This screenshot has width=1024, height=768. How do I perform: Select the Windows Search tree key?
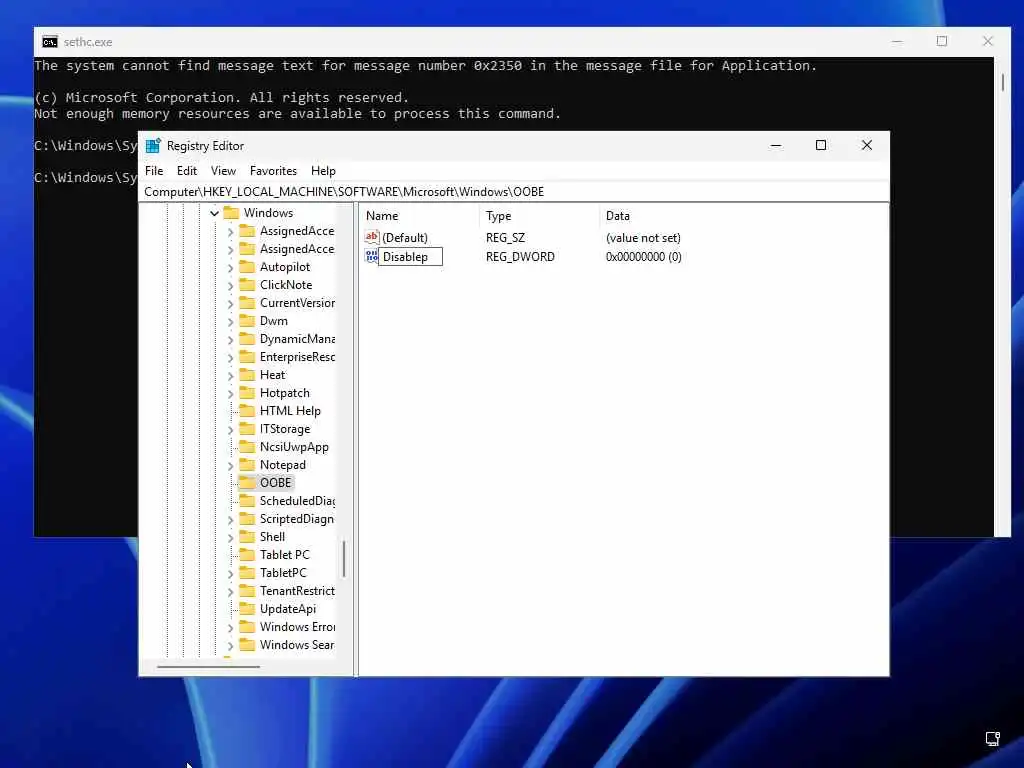pos(296,645)
